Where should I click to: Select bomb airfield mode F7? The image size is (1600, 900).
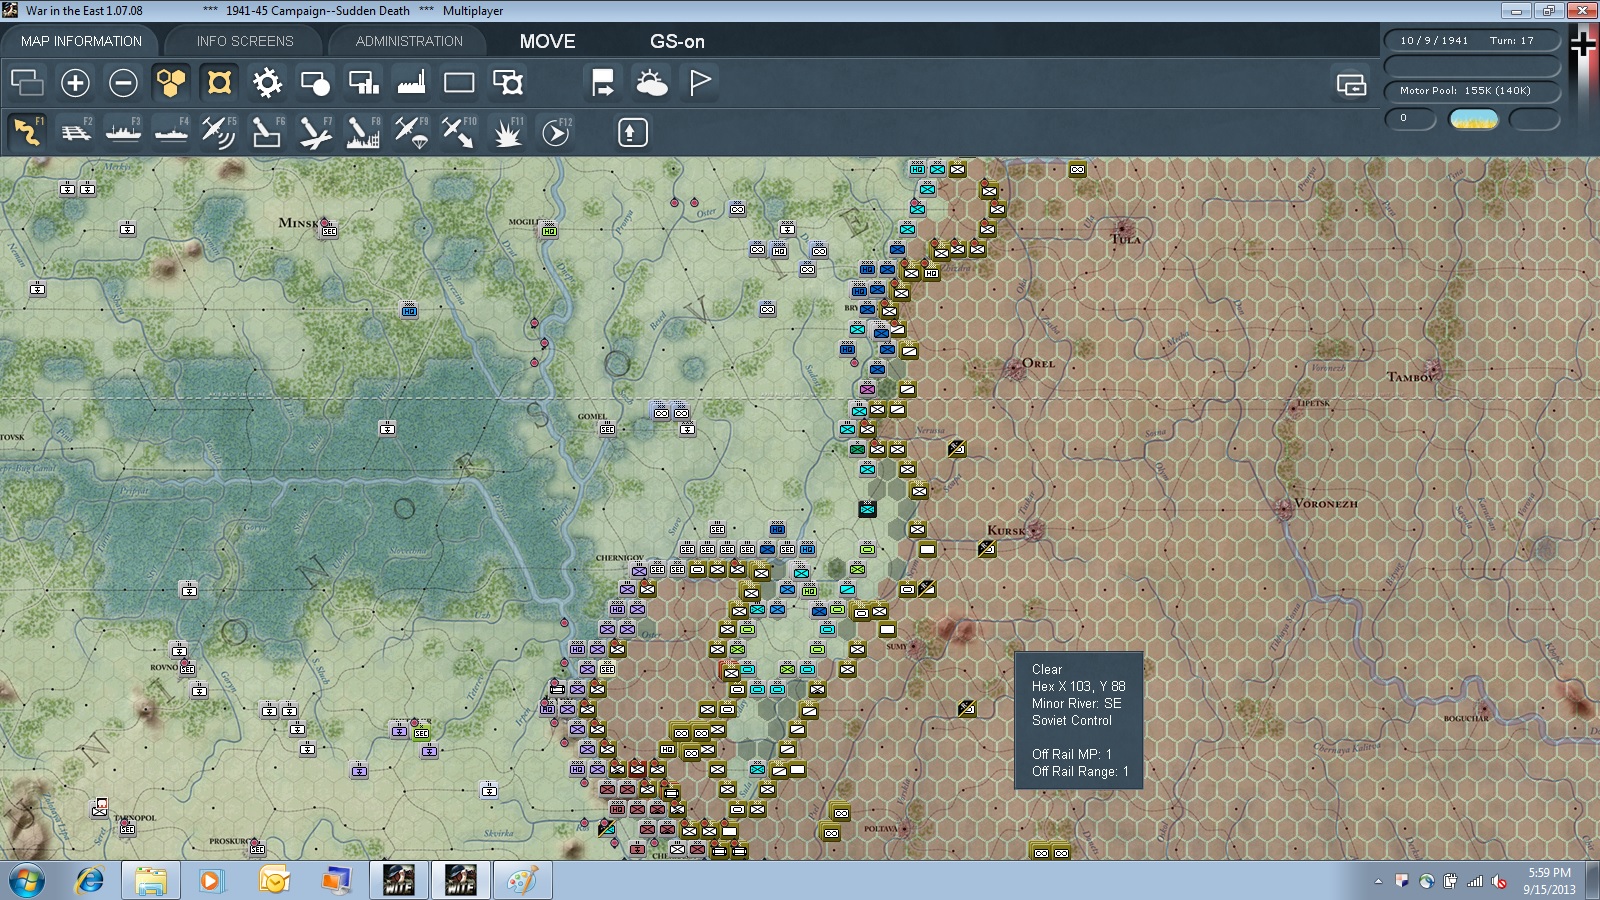pos(315,132)
